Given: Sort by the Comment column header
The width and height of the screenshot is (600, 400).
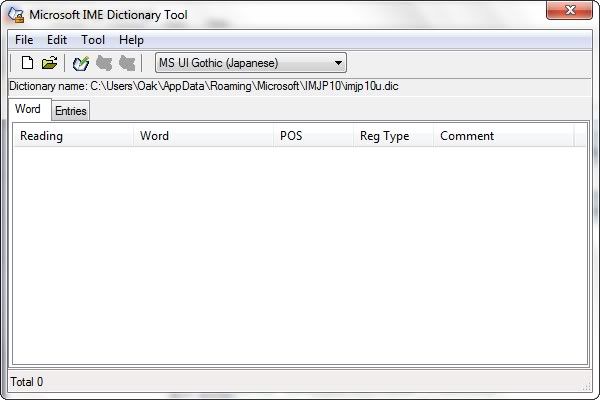Looking at the screenshot, I should (504, 136).
